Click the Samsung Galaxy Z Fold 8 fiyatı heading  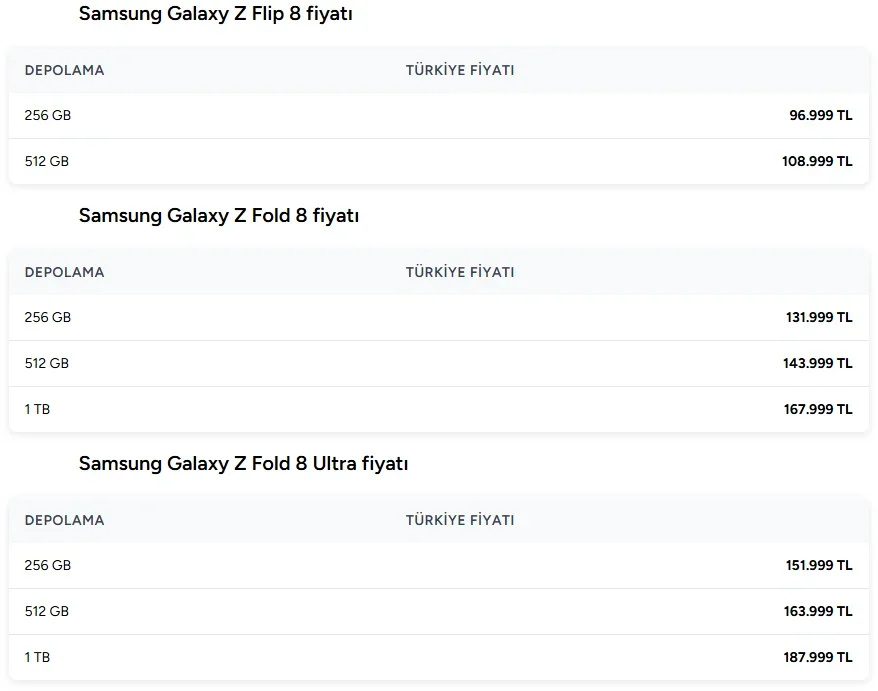[x=219, y=216]
